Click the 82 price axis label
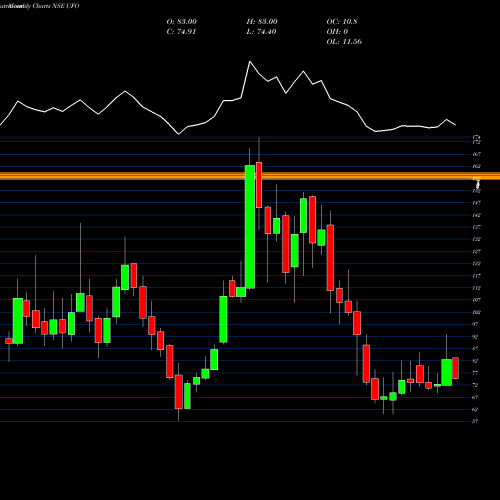500x500 pixels. tap(476, 361)
